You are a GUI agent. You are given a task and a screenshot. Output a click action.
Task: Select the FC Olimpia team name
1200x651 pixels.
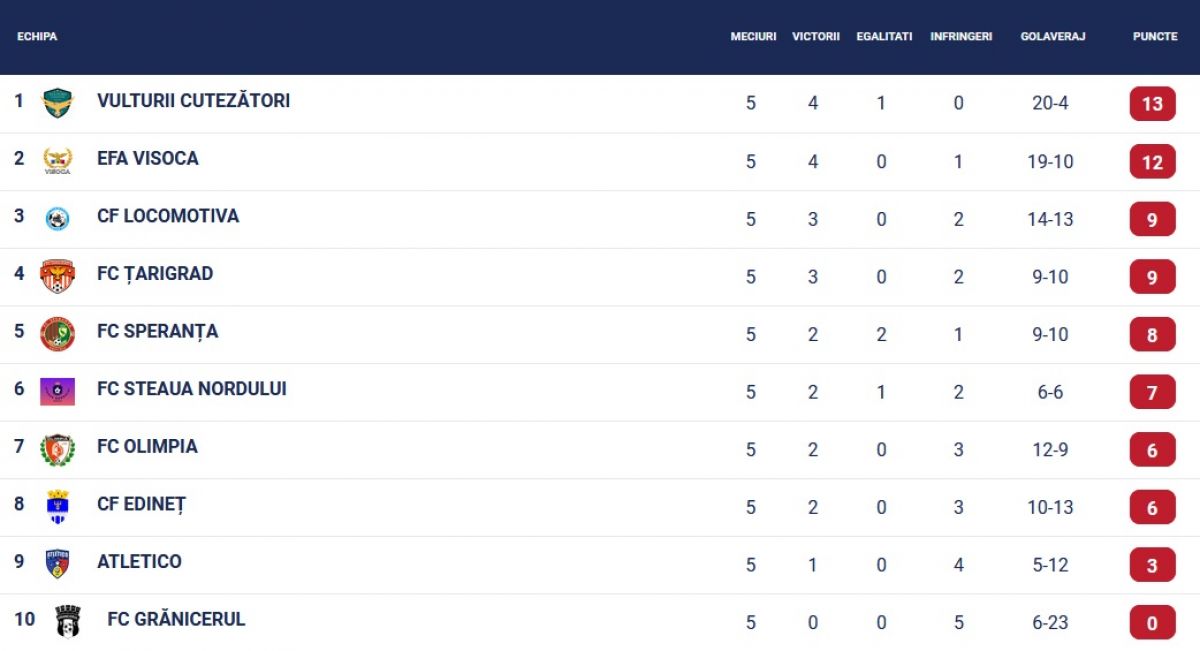[147, 446]
